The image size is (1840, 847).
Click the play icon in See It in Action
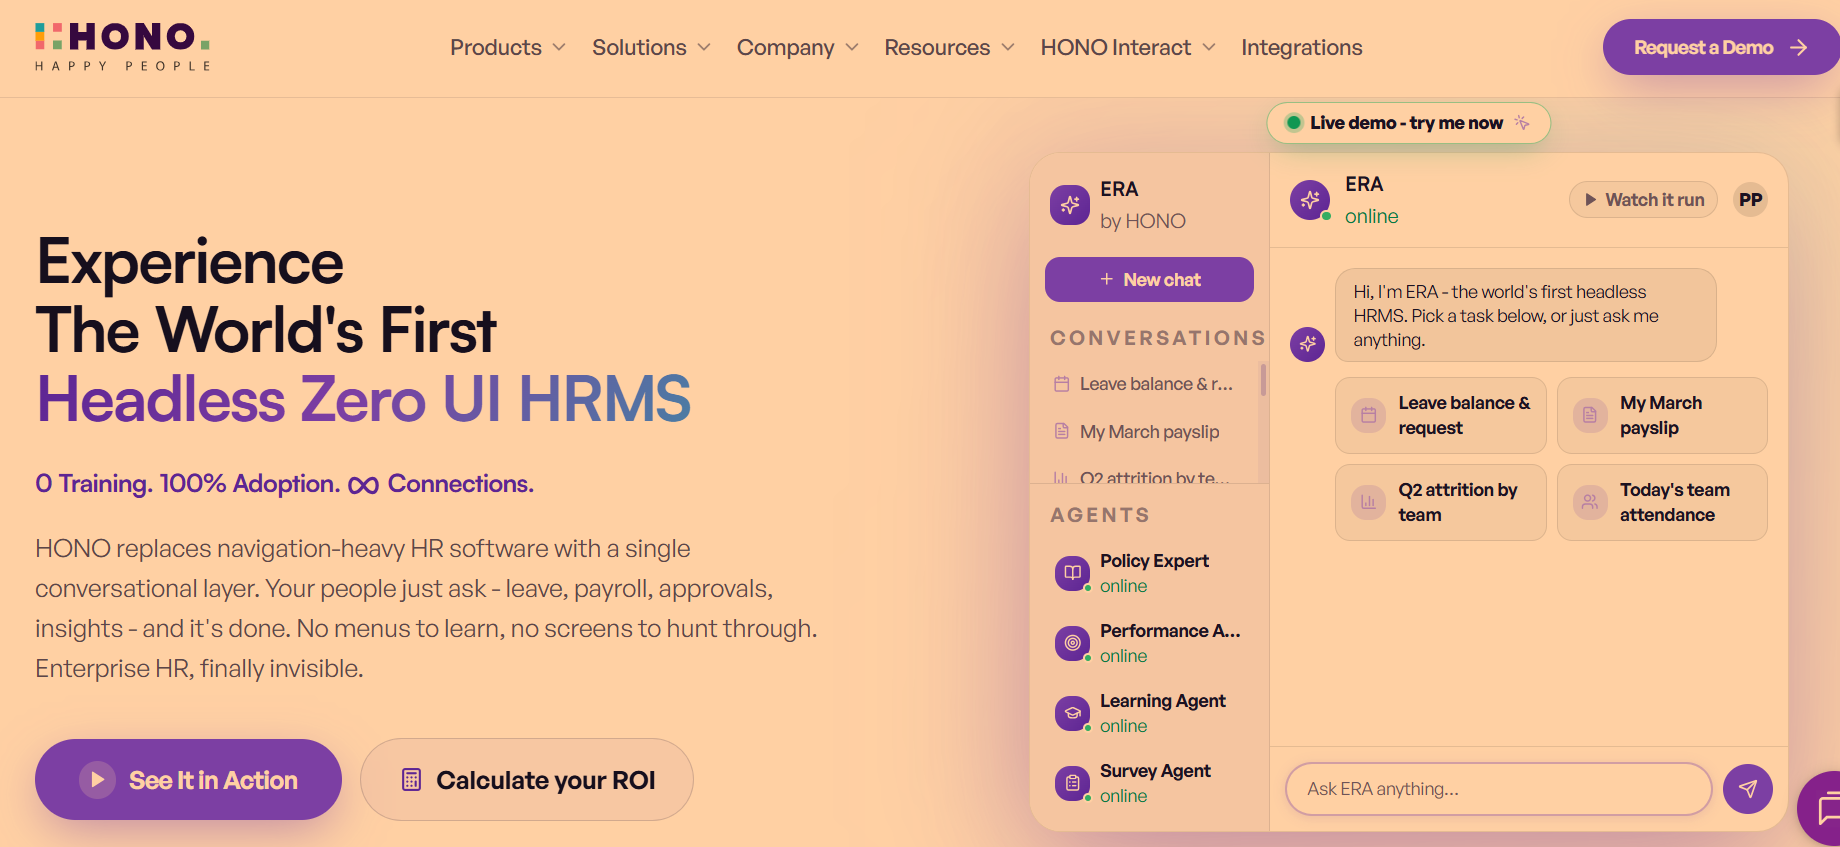[x=97, y=780]
